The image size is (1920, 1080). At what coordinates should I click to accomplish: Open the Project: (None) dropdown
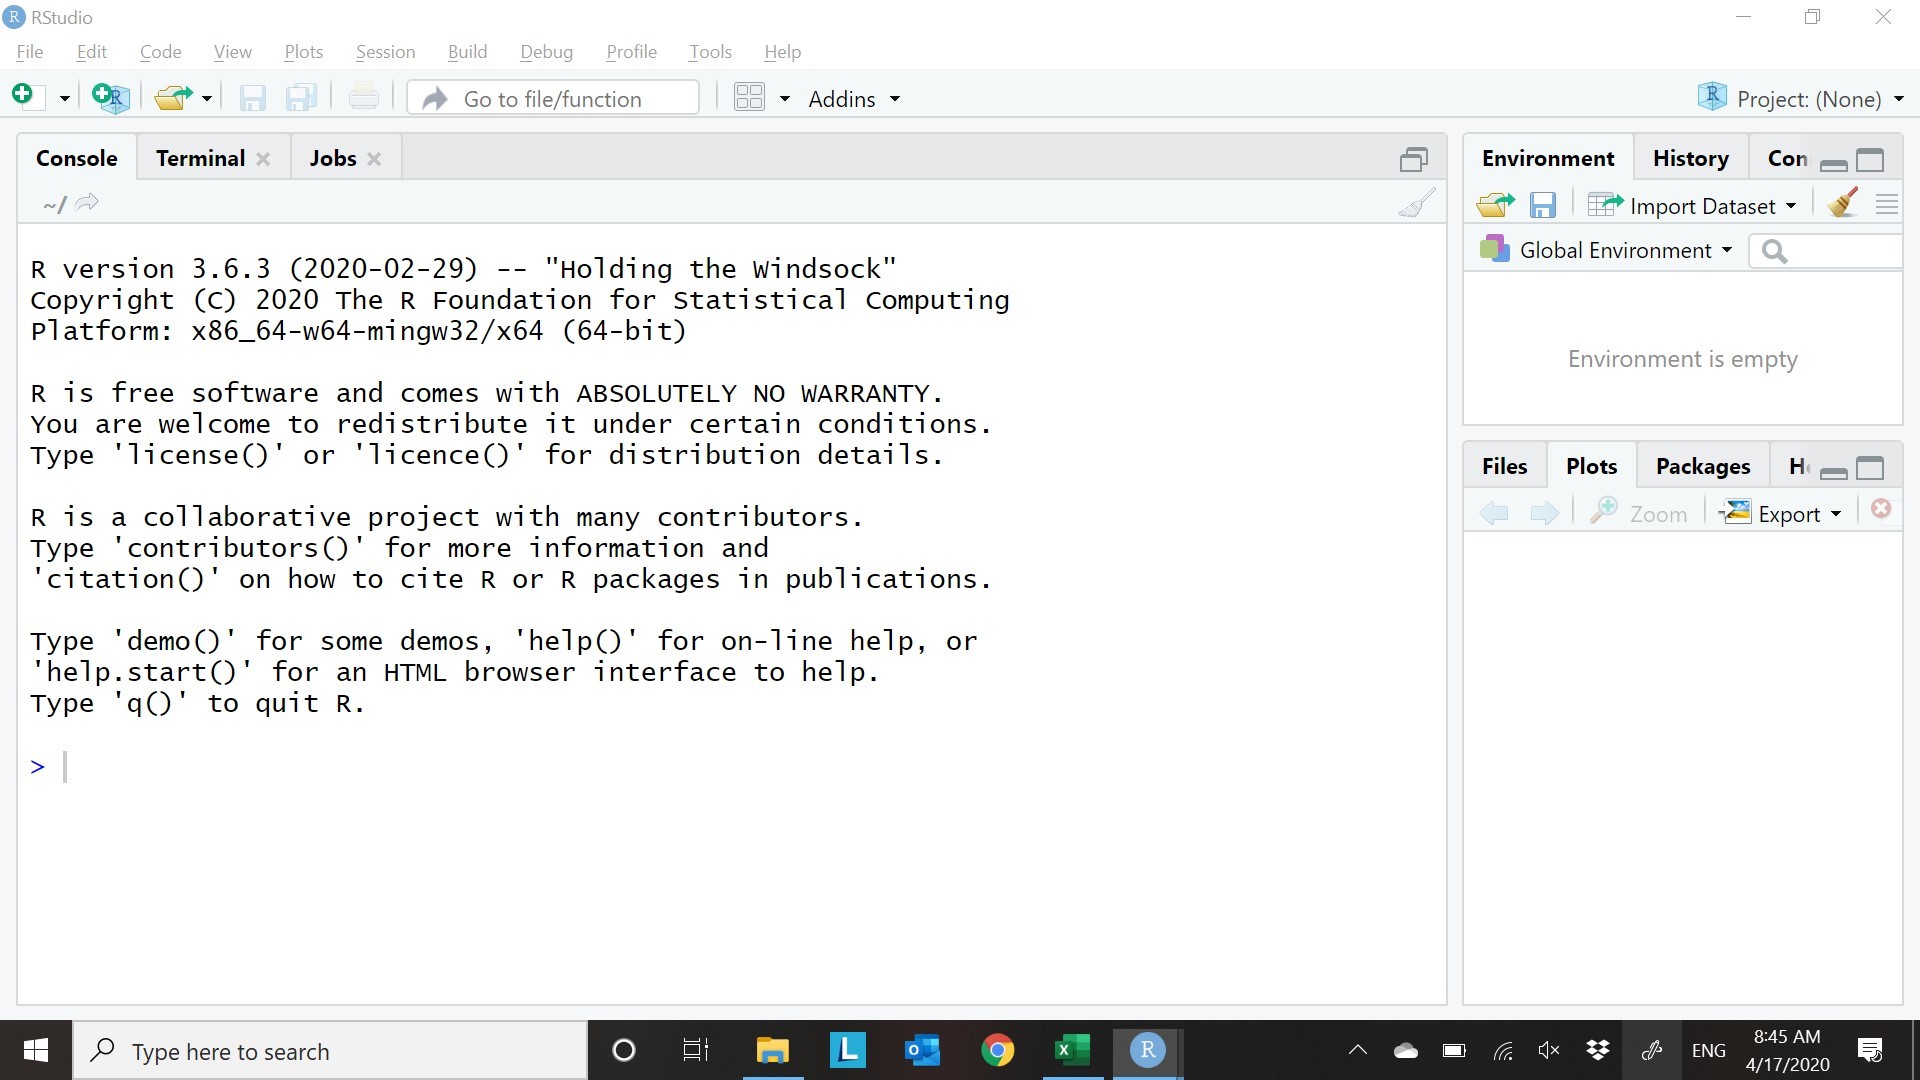pos(1800,98)
